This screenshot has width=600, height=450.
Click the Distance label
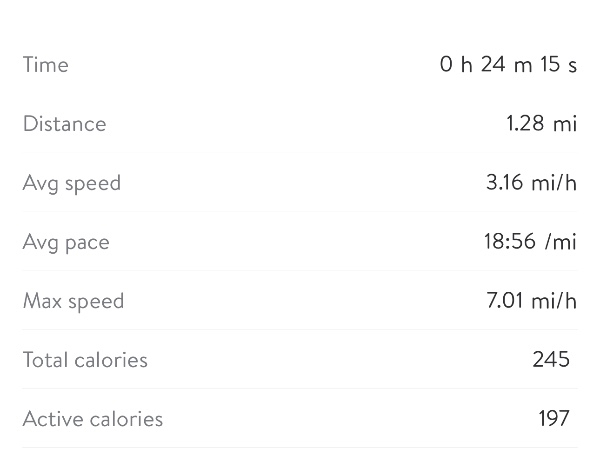(64, 124)
